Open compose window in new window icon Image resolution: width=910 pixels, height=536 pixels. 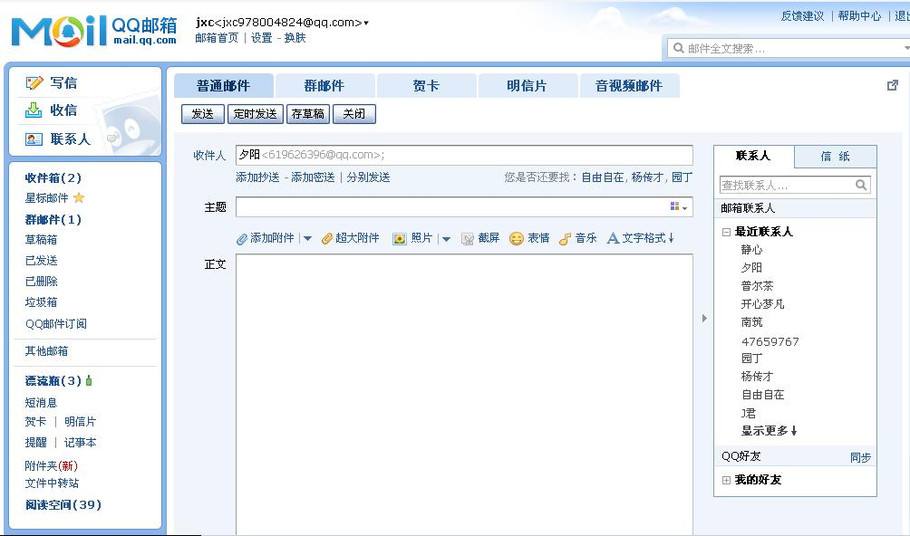(893, 85)
